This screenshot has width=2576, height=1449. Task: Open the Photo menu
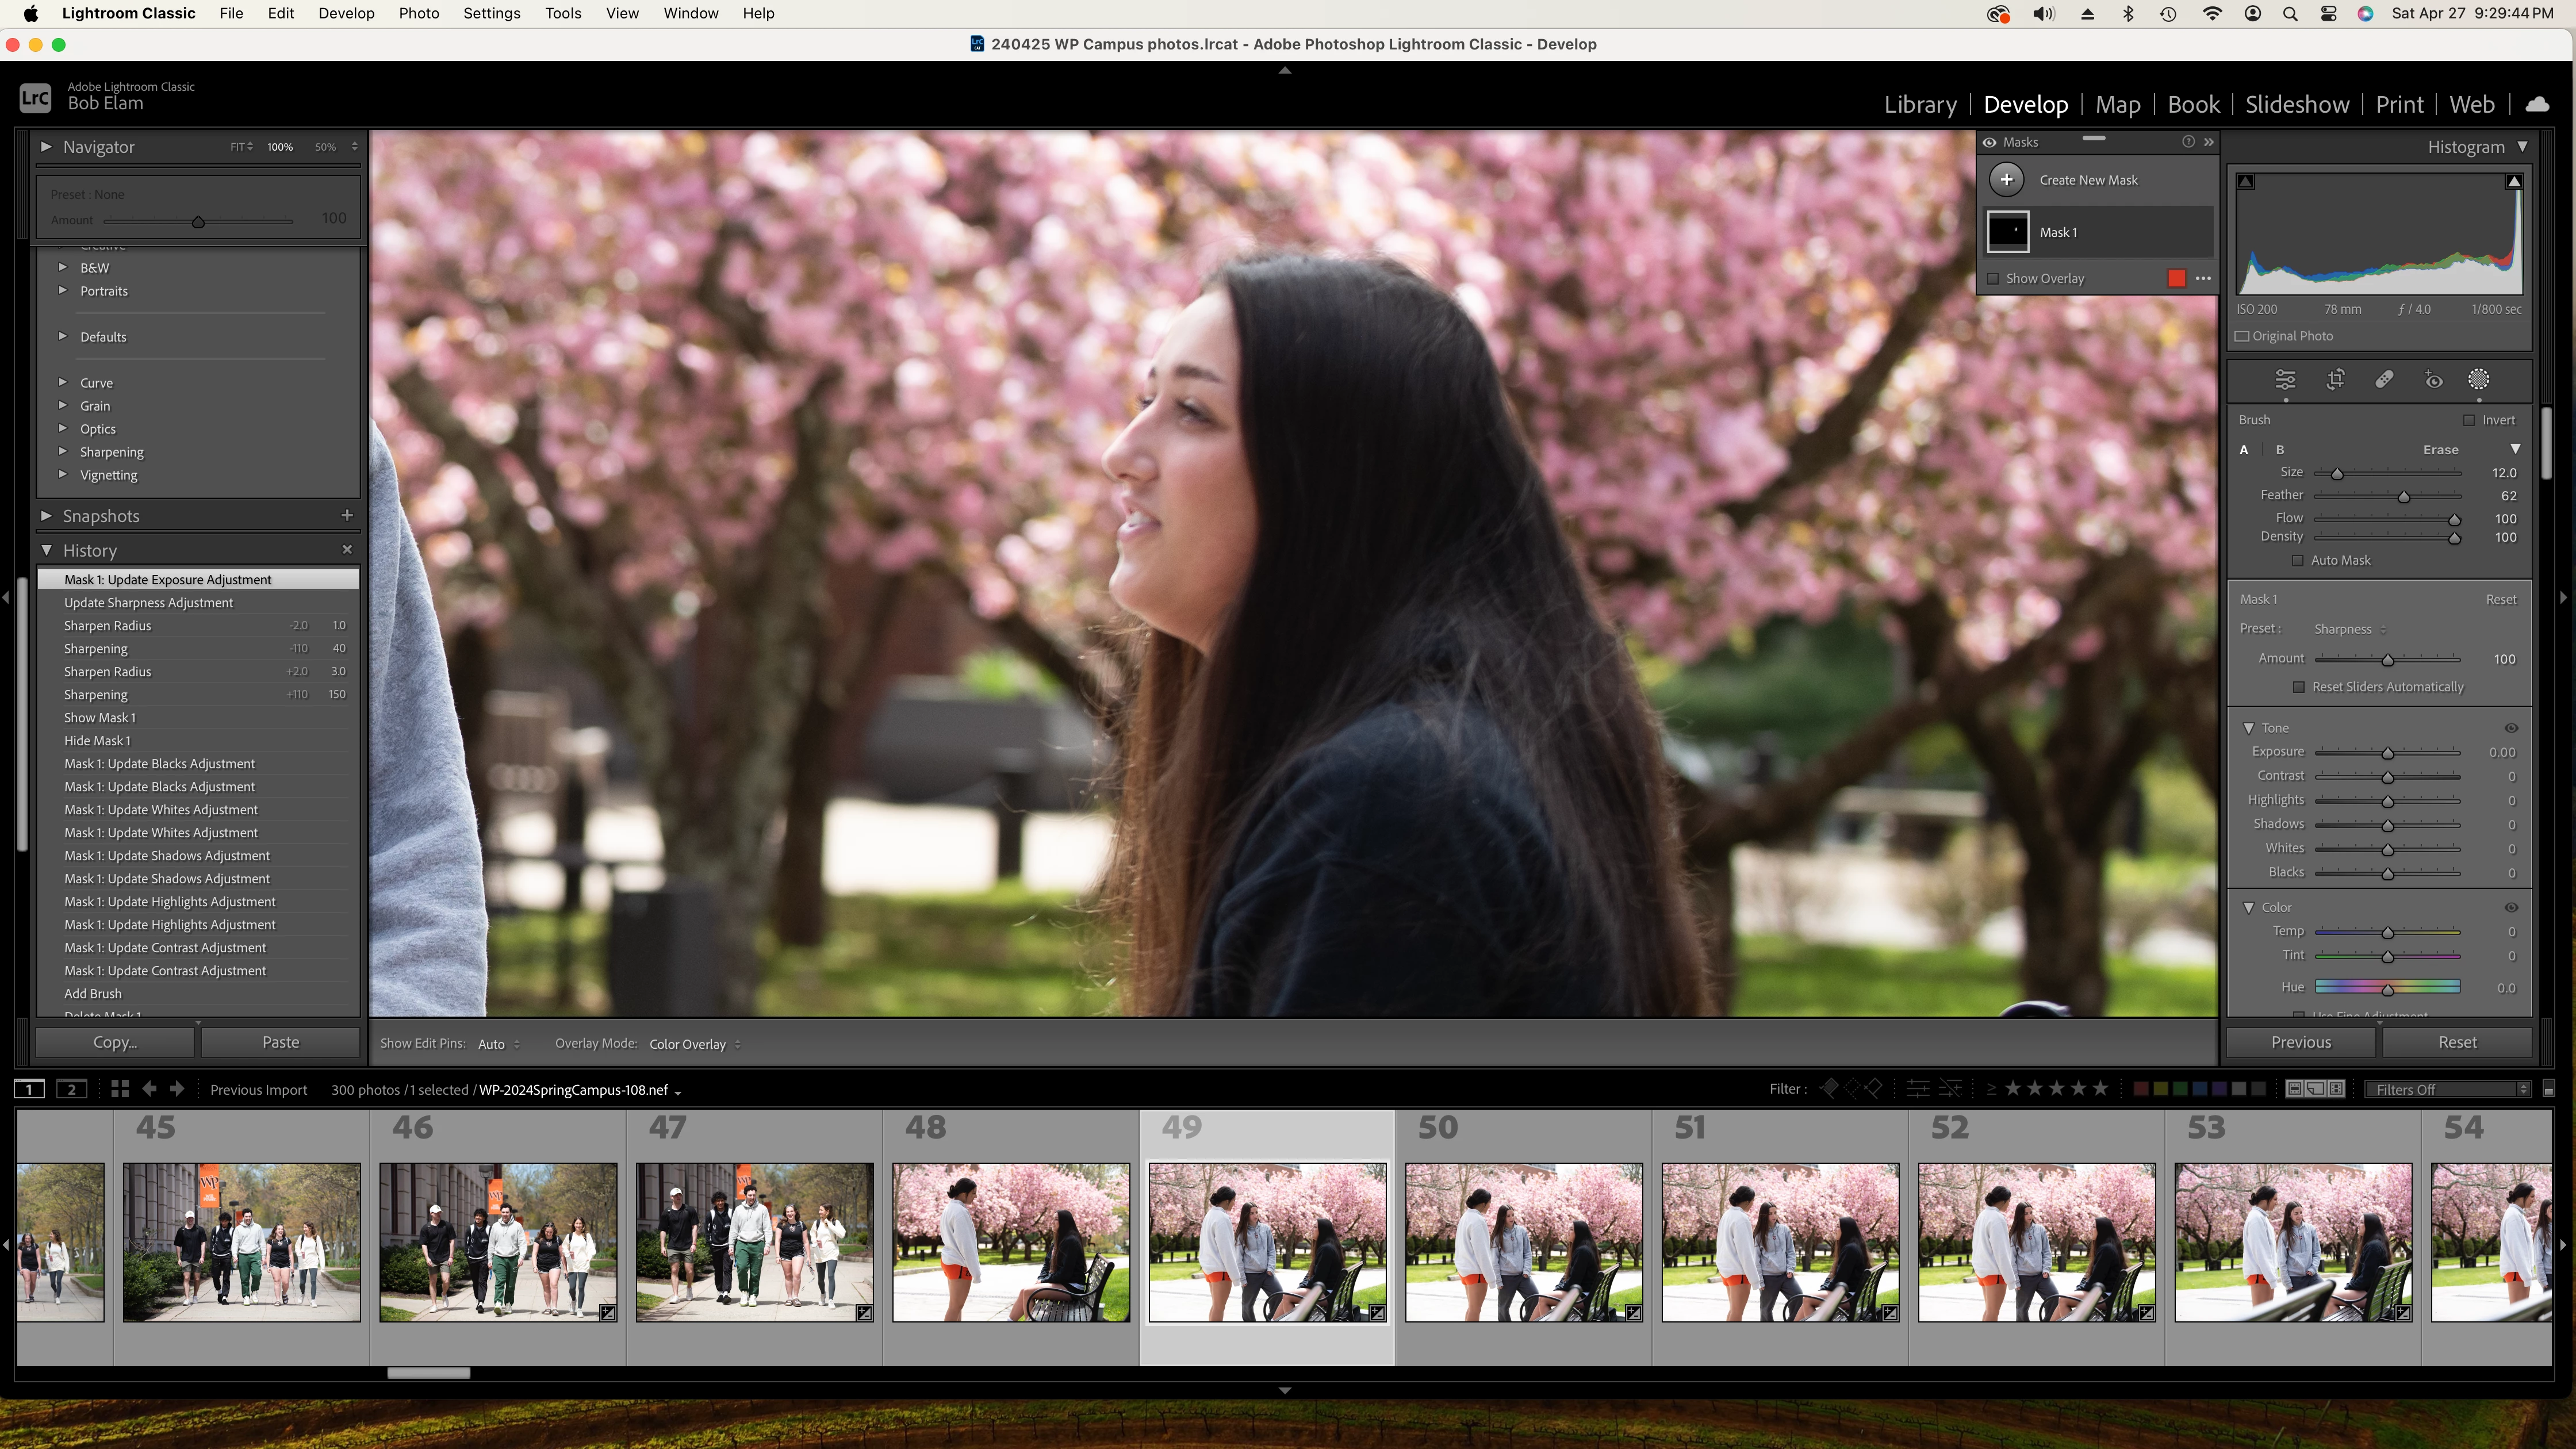(x=418, y=13)
